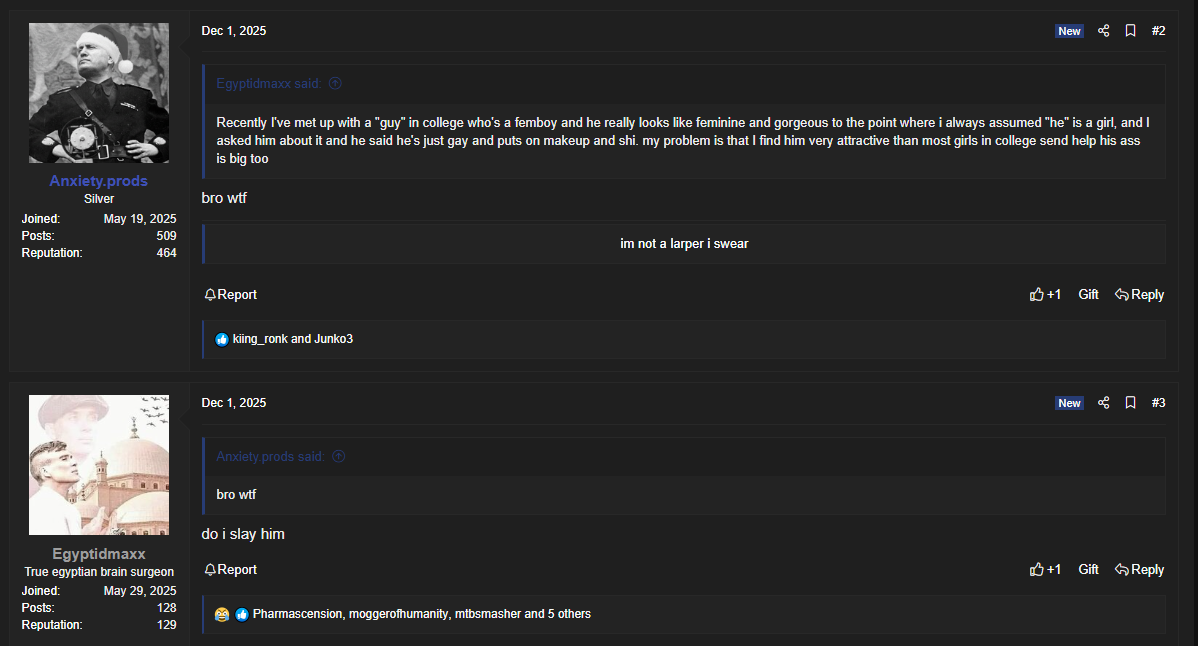This screenshot has width=1198, height=646.
Task: Open Egyptidmaxx avatar image
Action: point(98,465)
